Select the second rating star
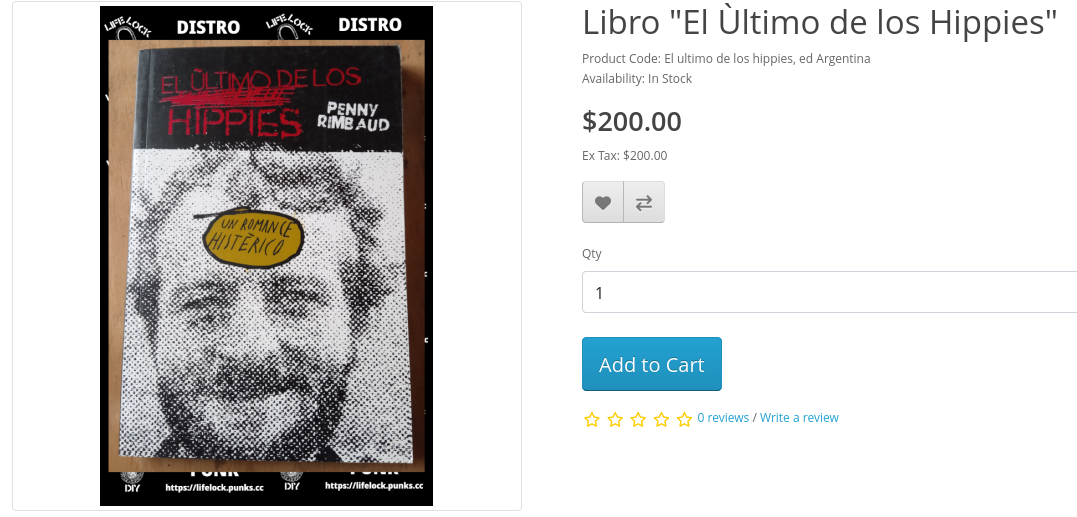1077x517 pixels. (x=615, y=419)
